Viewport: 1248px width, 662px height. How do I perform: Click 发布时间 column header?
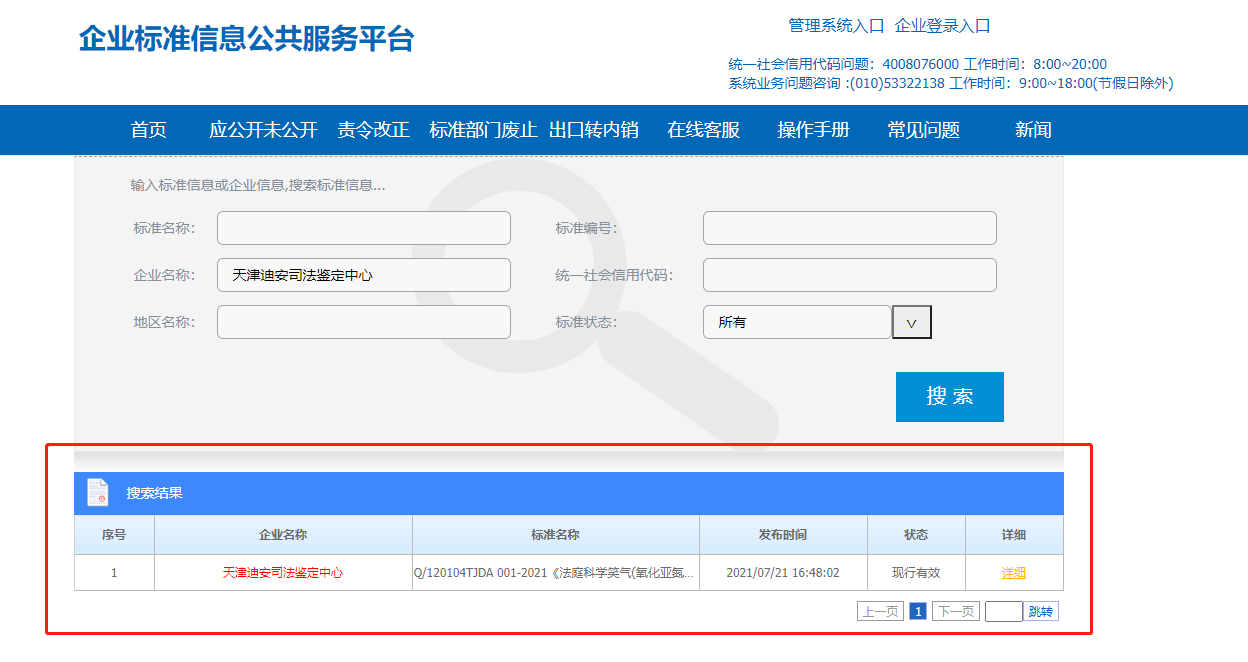[783, 535]
